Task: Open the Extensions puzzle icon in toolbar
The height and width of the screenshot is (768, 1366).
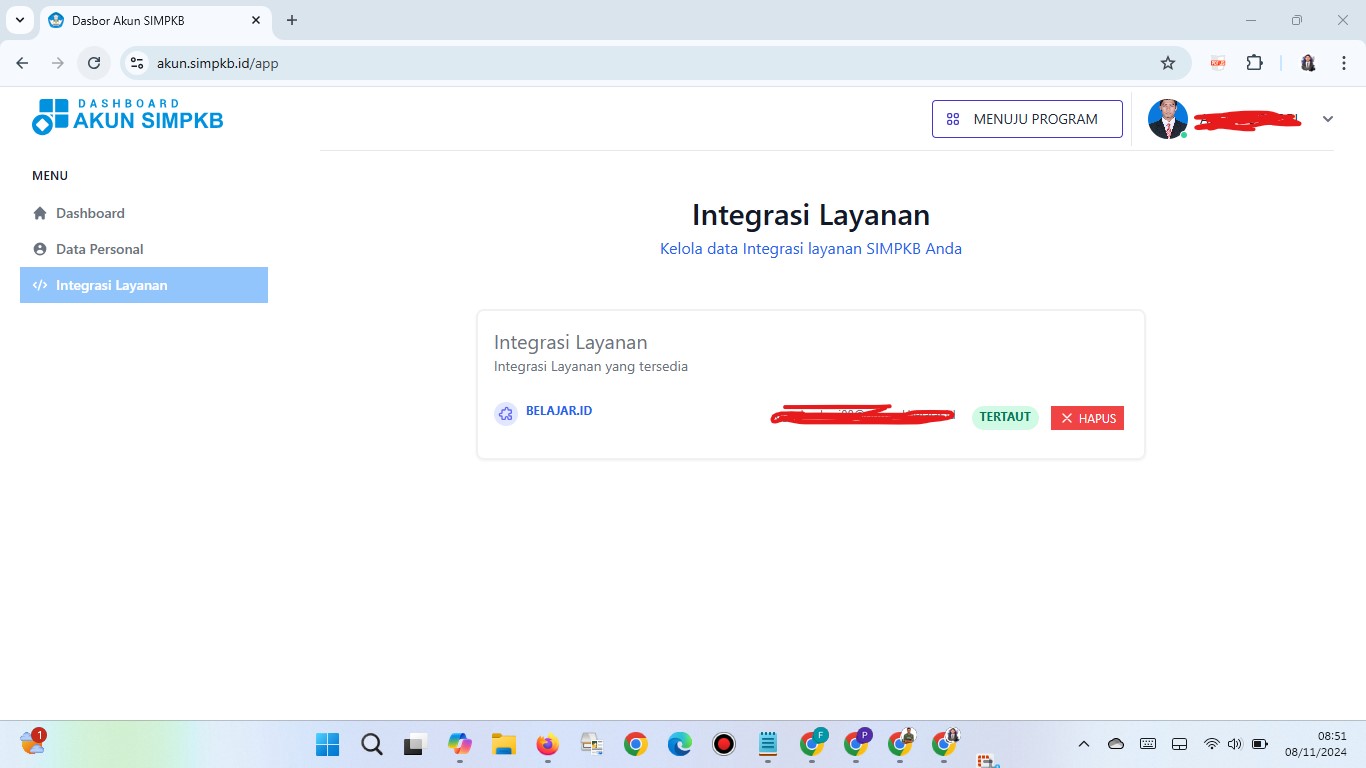Action: (1254, 63)
